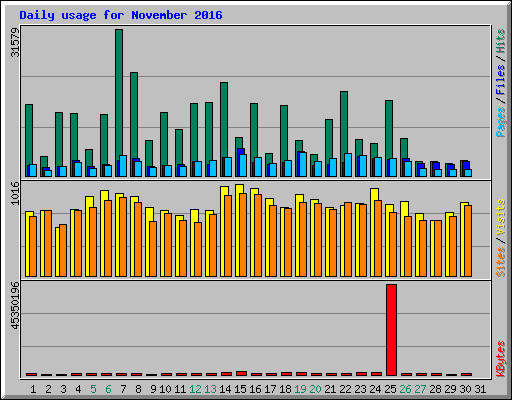
Task: Select the cyan pages bar for day 7
Action: (x=123, y=166)
